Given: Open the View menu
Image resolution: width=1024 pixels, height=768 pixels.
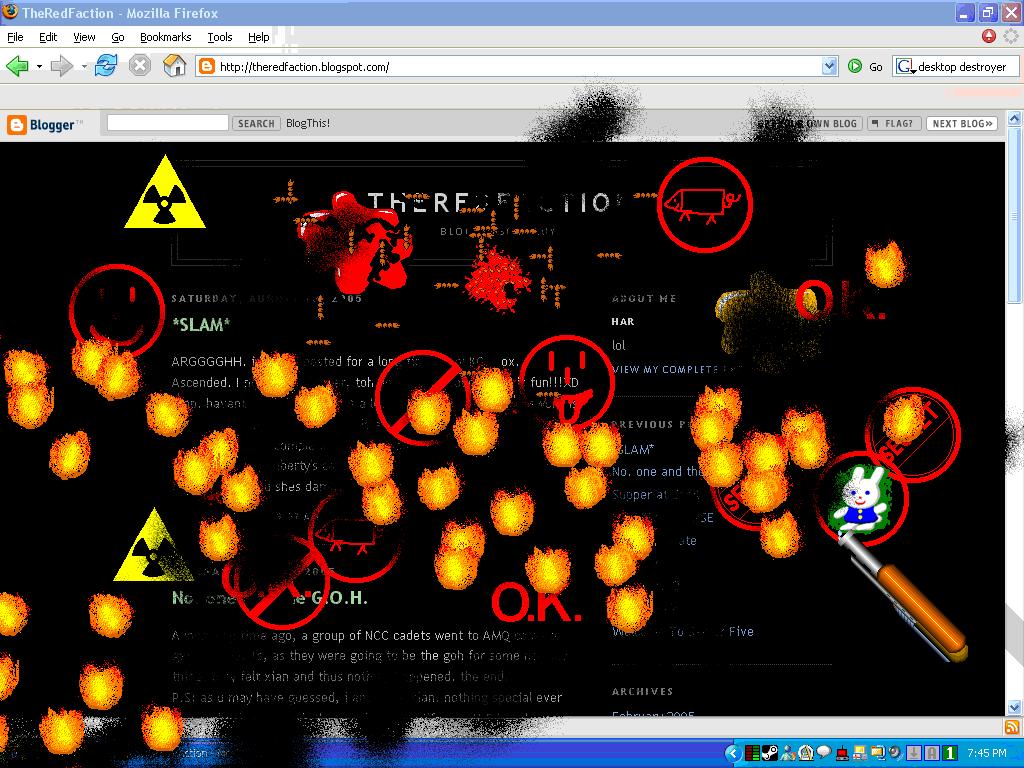Looking at the screenshot, I should 84,37.
